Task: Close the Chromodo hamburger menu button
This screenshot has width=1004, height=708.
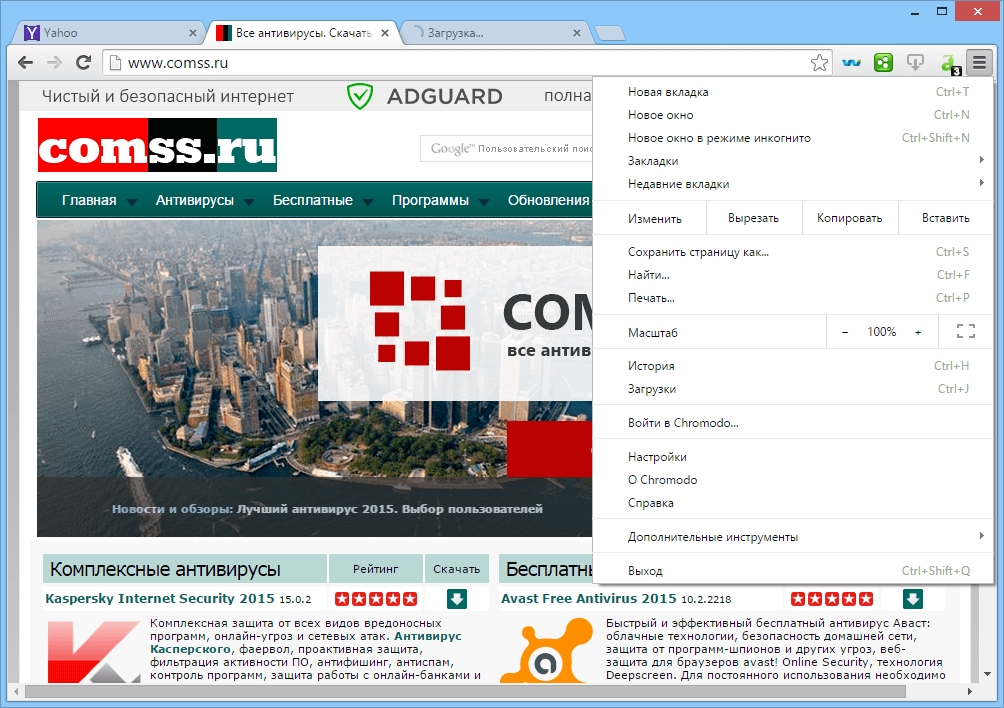Action: pyautogui.click(x=979, y=63)
